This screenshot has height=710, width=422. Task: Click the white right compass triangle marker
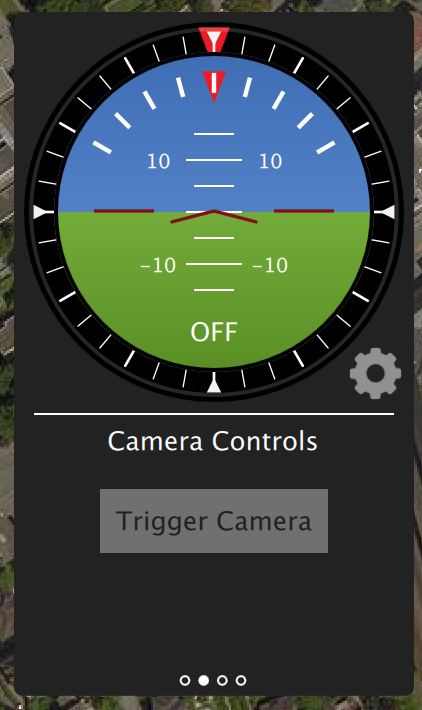click(384, 212)
